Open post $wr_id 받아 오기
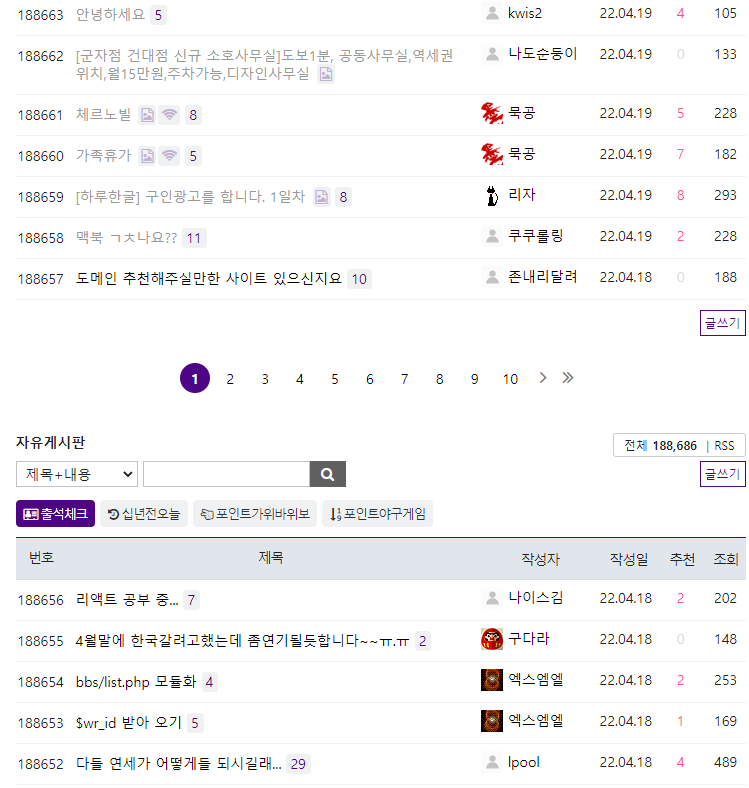 coord(129,723)
